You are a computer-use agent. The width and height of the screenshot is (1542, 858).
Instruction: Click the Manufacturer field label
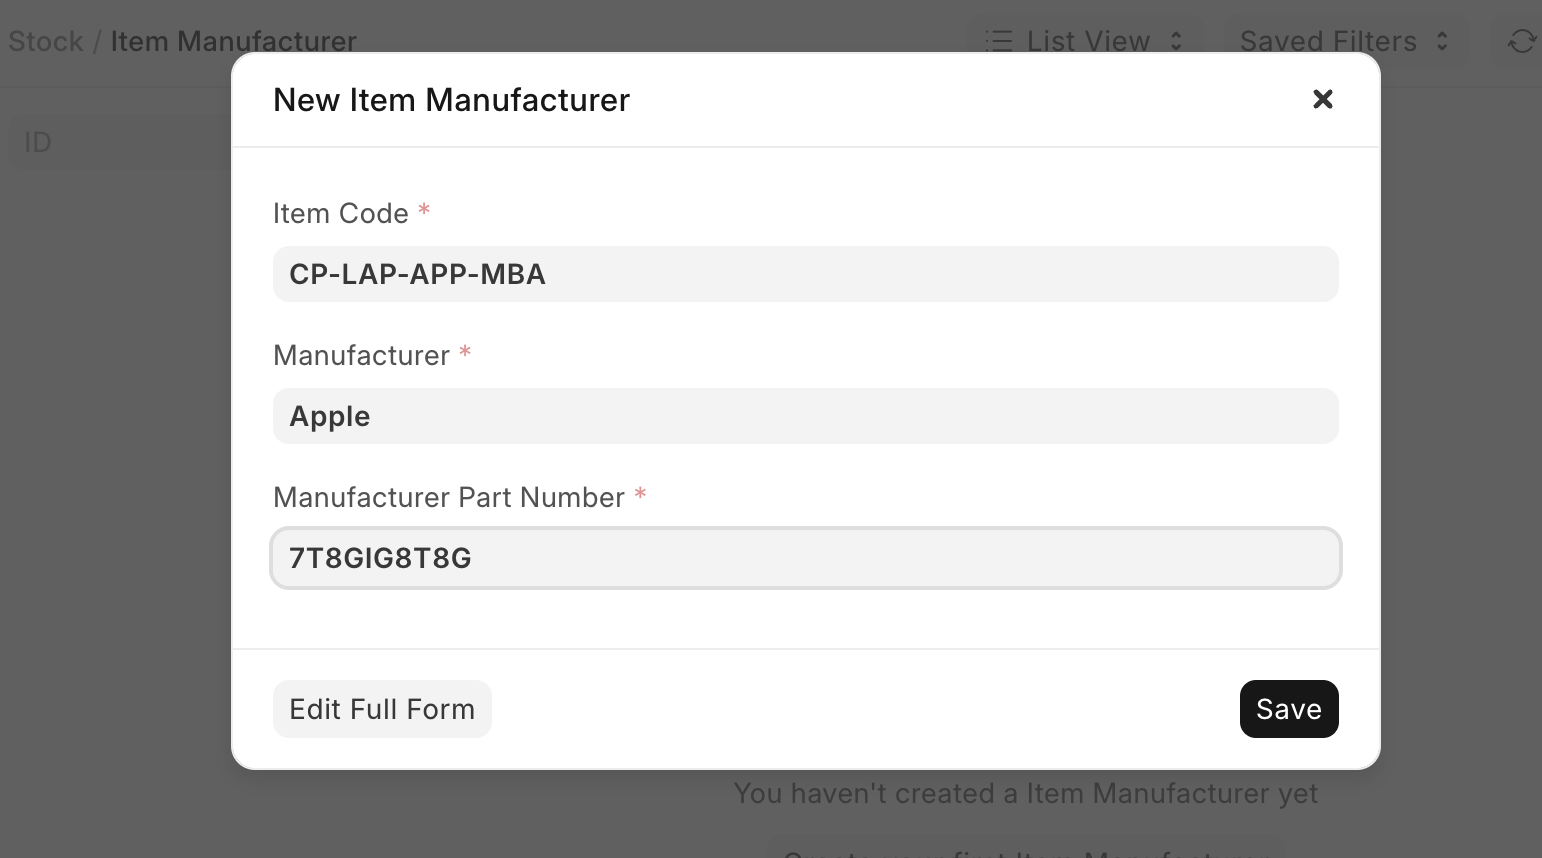[x=361, y=355]
